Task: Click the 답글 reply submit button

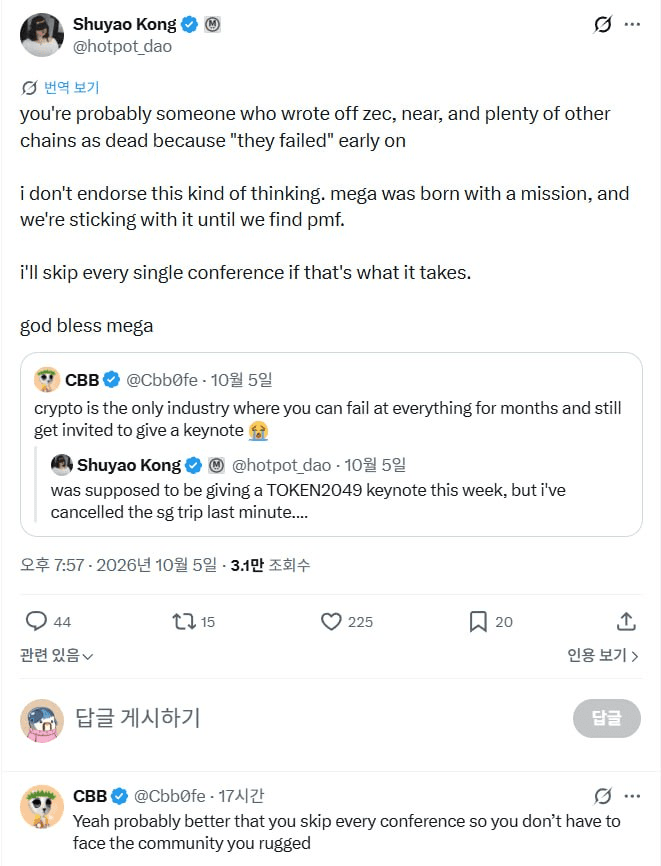Action: pos(607,718)
